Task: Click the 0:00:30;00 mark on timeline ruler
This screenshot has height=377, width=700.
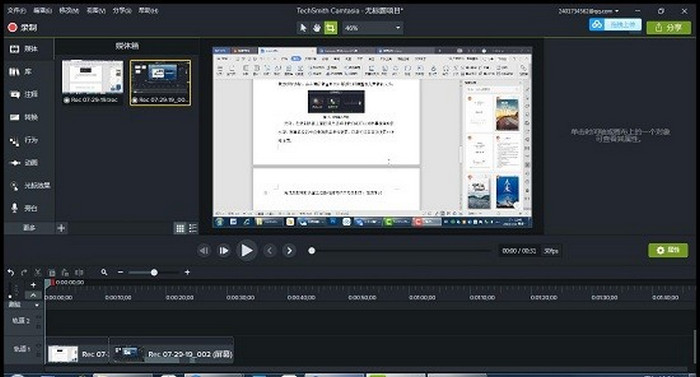Action: tap(240, 297)
